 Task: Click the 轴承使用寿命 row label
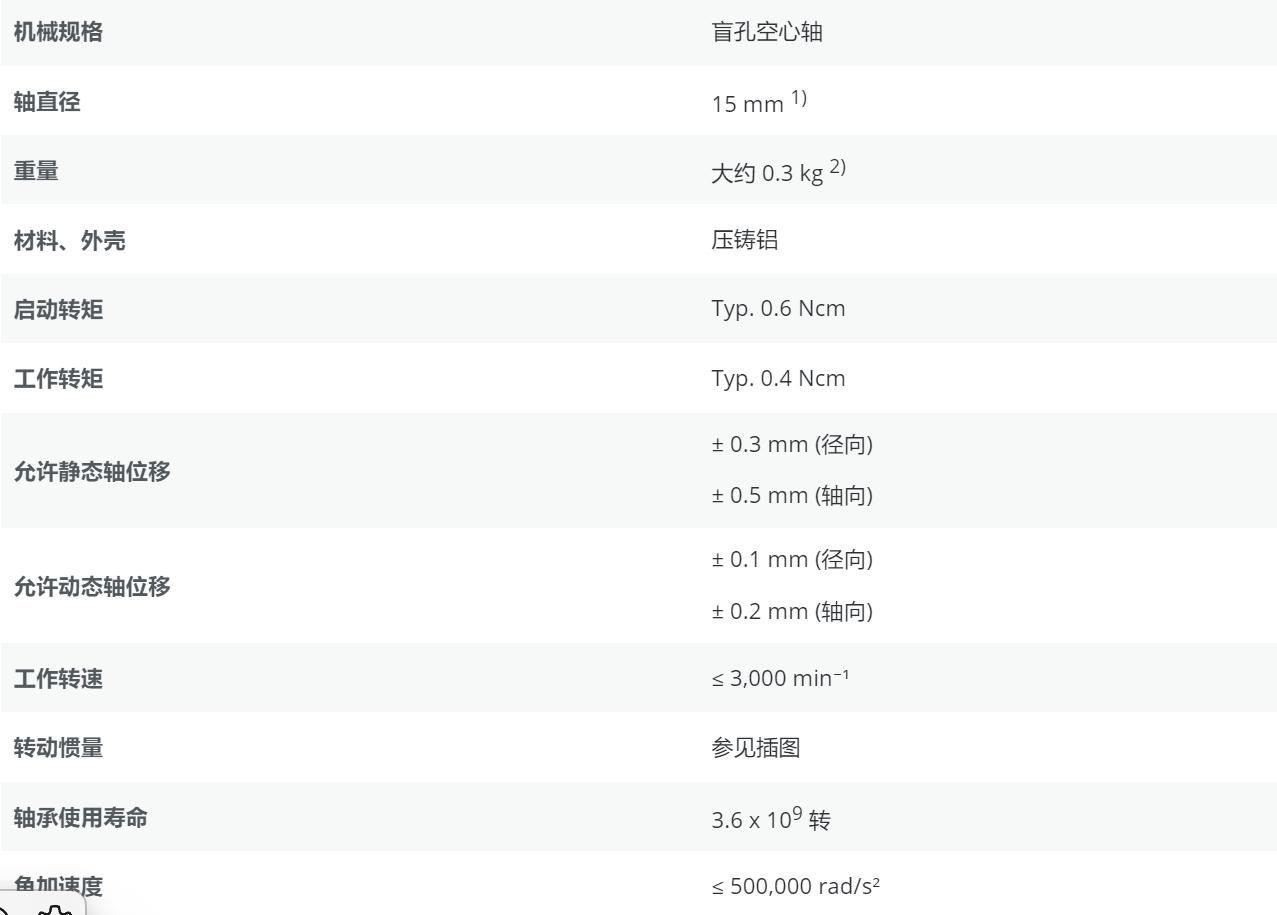(x=80, y=817)
